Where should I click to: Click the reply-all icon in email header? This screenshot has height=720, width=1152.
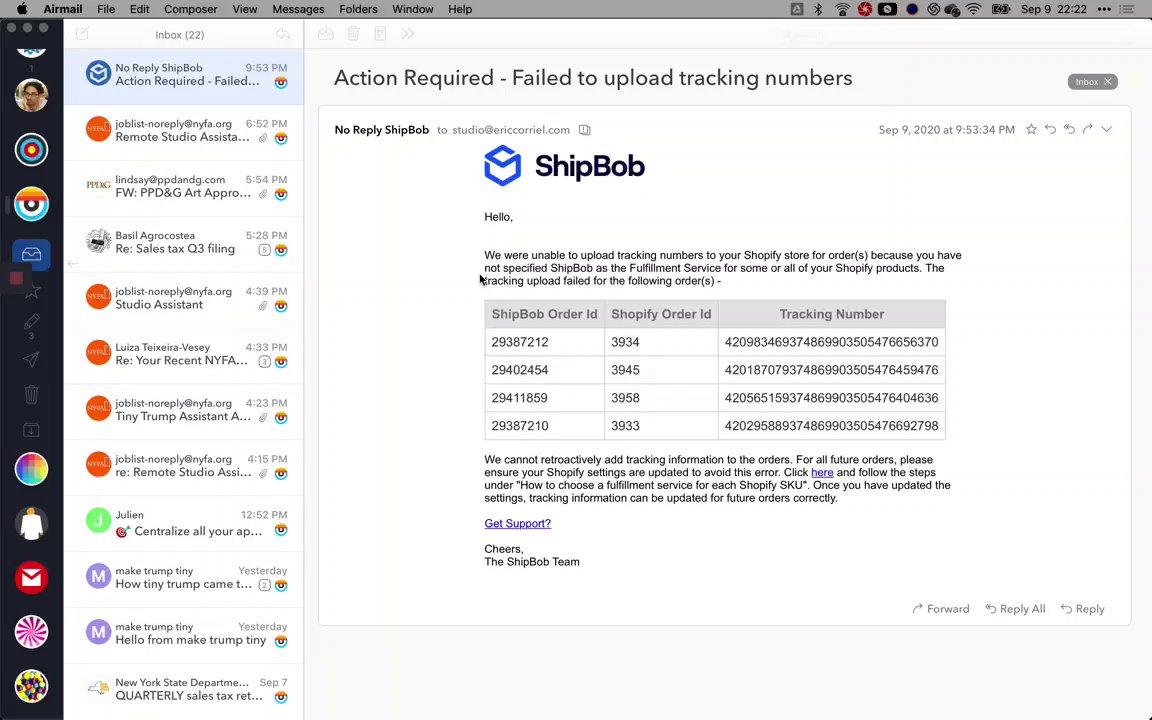click(1070, 129)
